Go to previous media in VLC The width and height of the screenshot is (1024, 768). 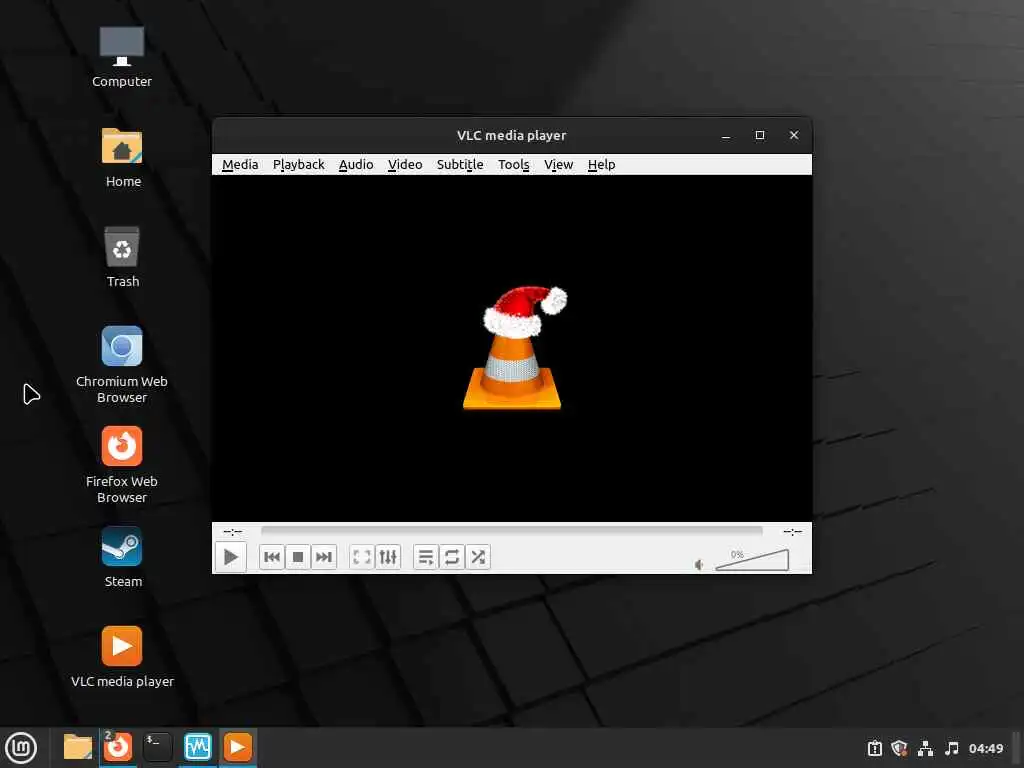tap(272, 557)
